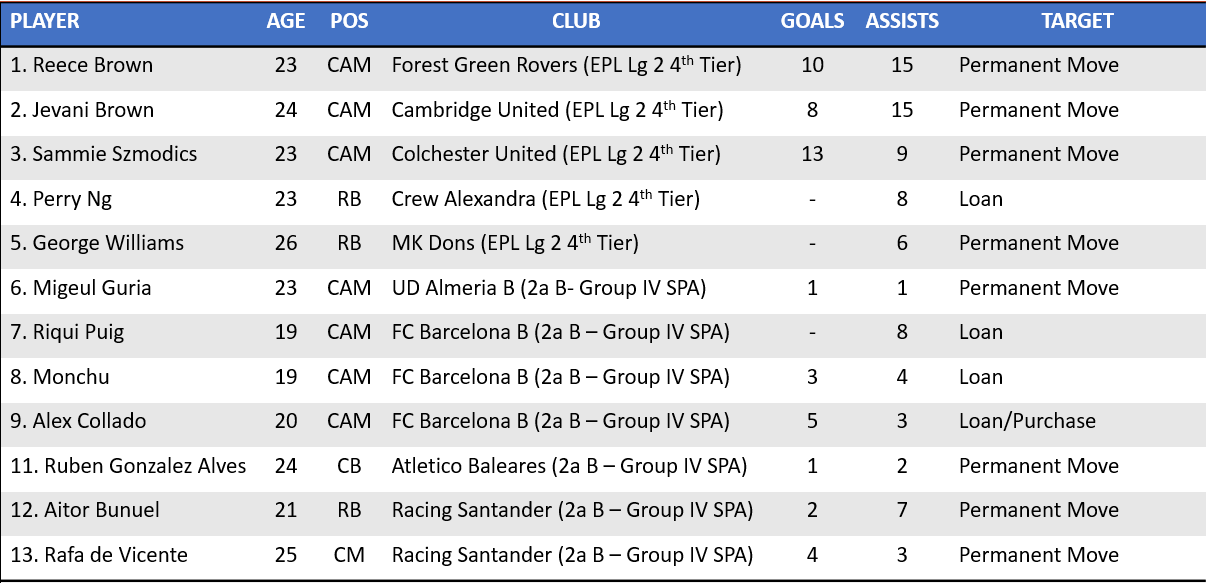The image size is (1207, 583).
Task: Click the PLAYER column header
Action: pos(45,21)
